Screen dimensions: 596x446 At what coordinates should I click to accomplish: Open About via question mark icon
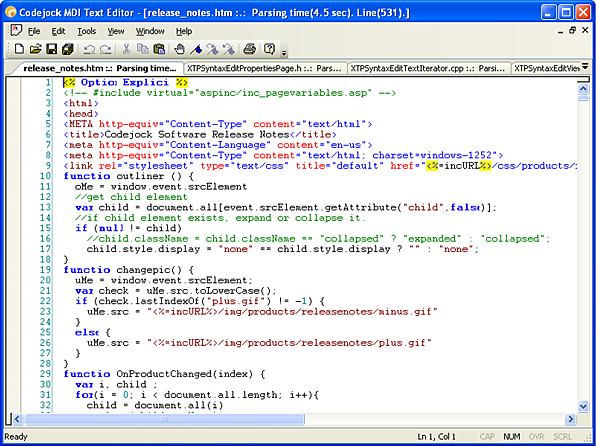point(269,49)
